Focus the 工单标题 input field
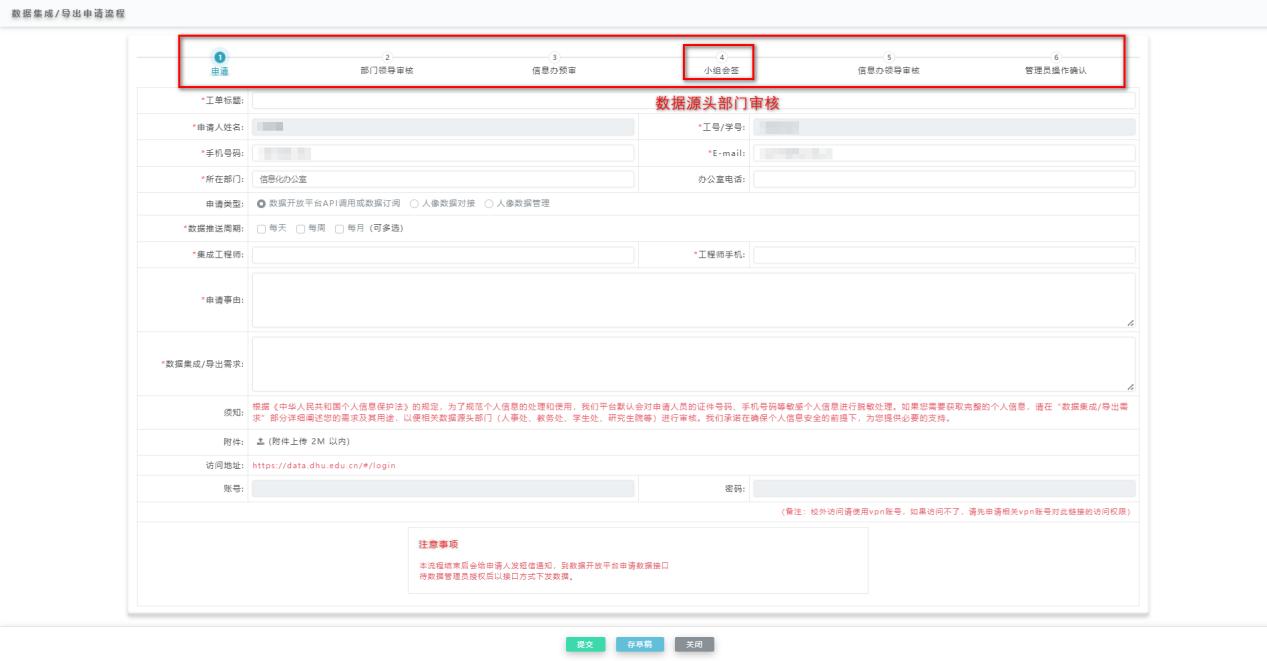 click(x=693, y=100)
